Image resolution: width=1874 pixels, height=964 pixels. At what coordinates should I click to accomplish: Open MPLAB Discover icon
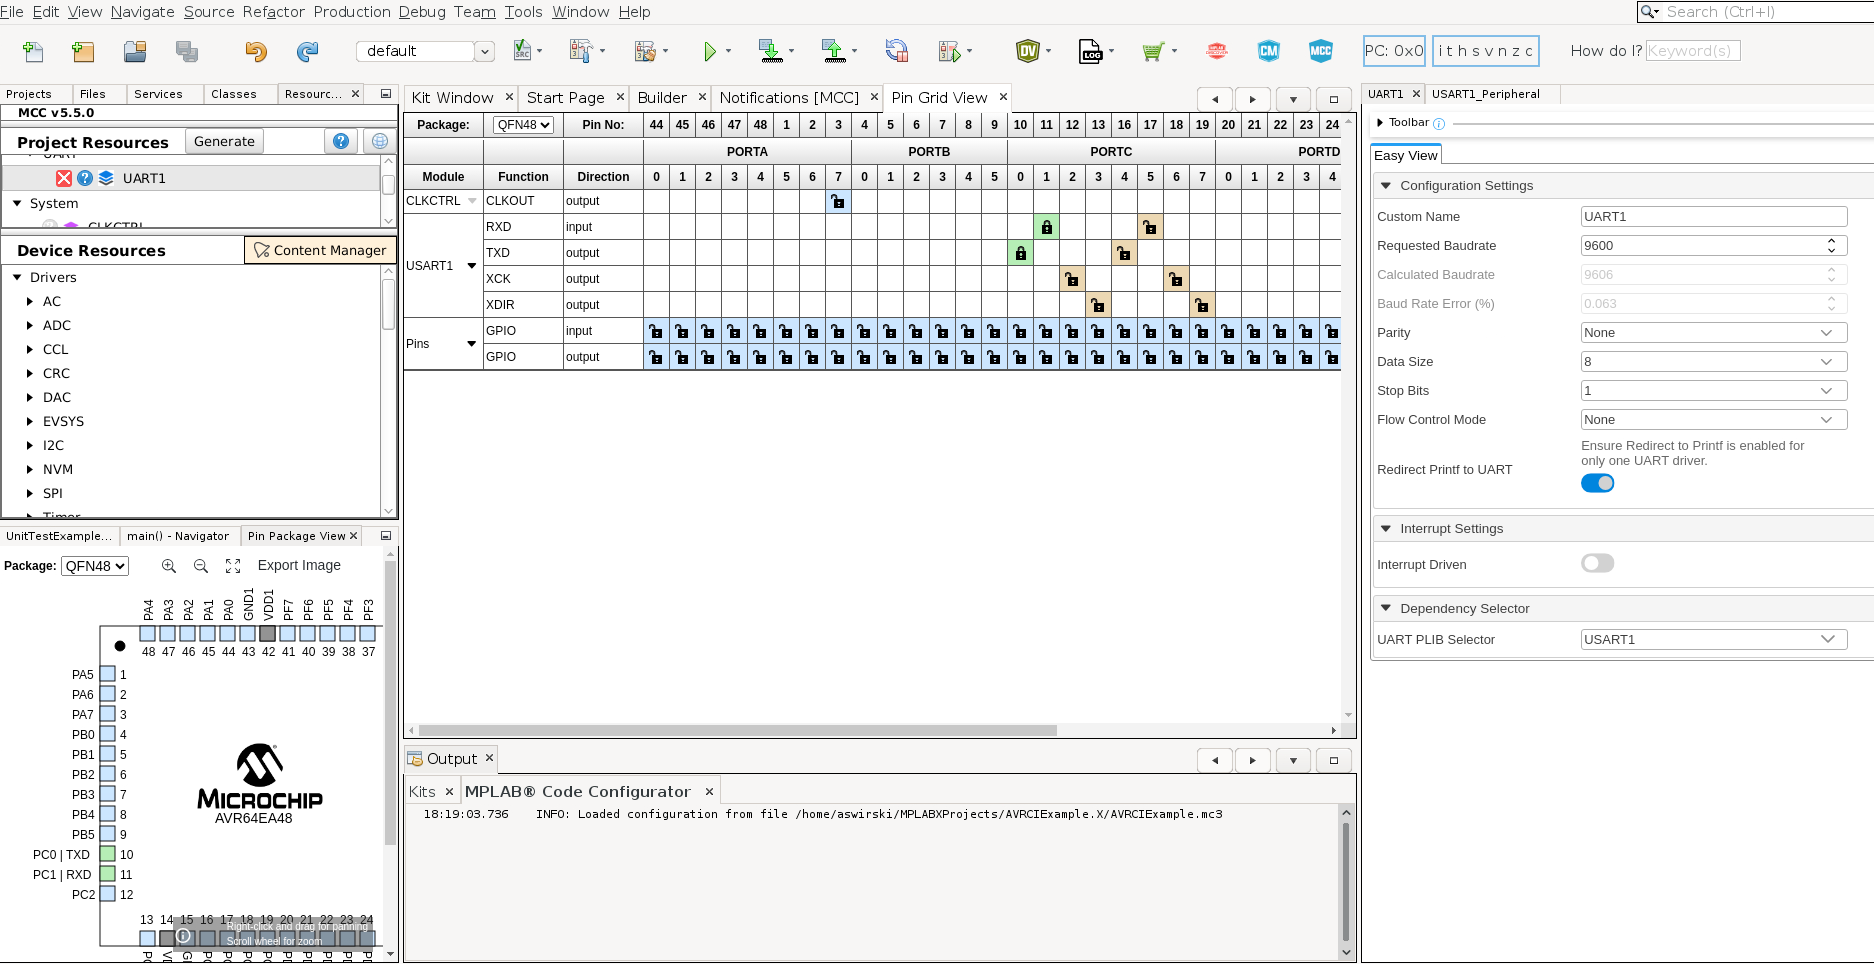pos(1217,51)
